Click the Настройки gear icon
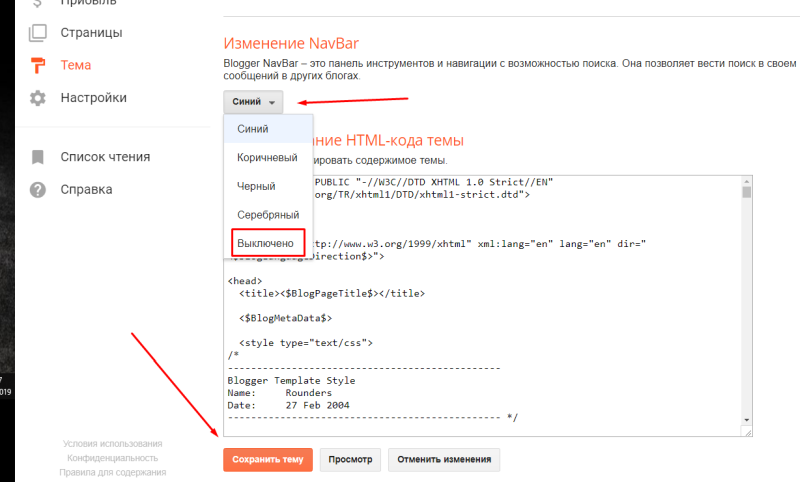This screenshot has height=482, width=800. 38,98
